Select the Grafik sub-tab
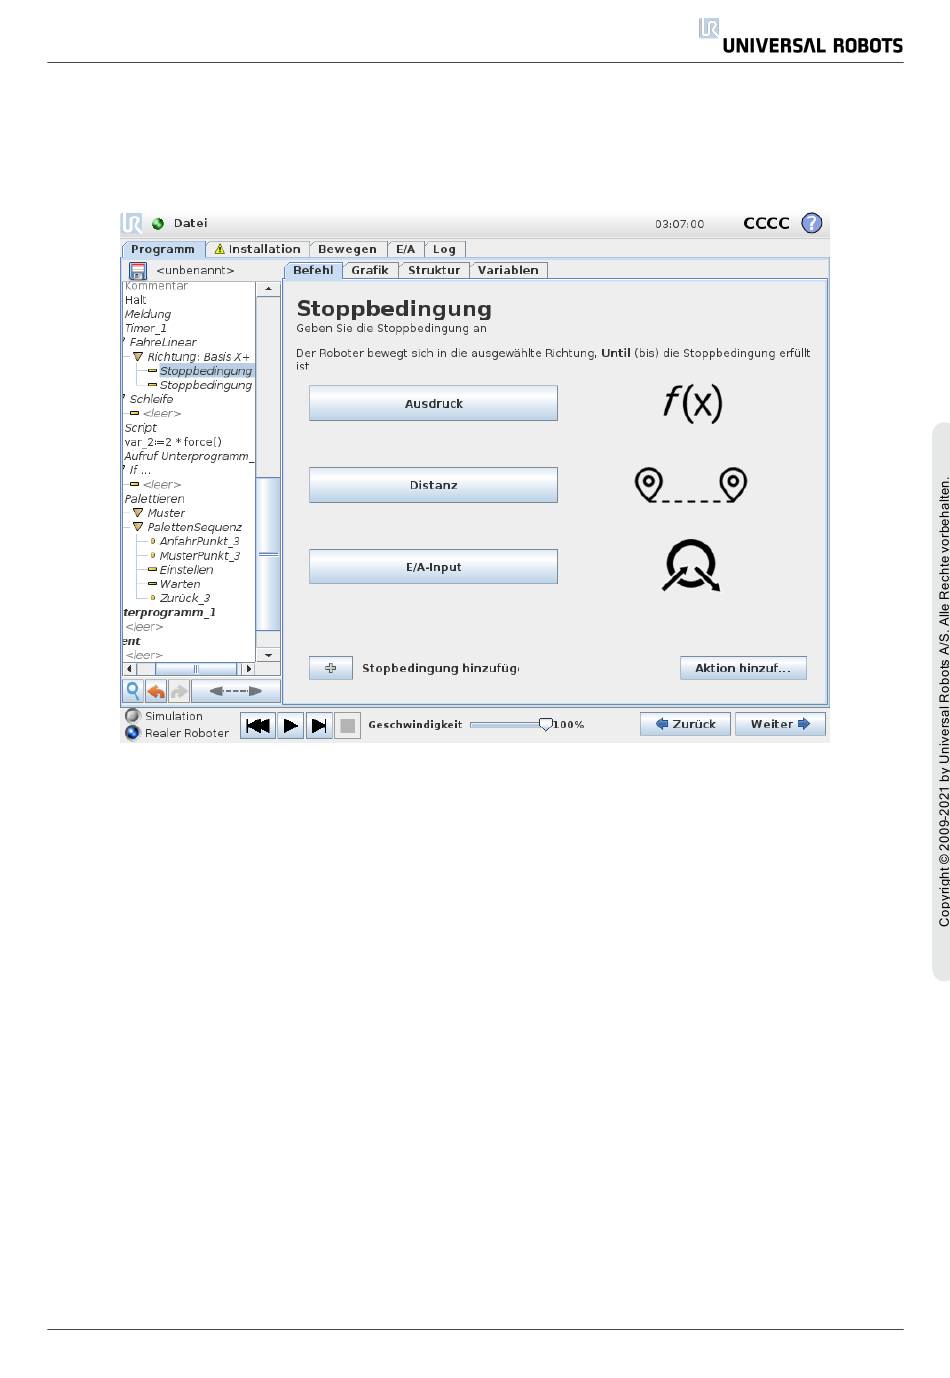950x1378 pixels. (370, 270)
